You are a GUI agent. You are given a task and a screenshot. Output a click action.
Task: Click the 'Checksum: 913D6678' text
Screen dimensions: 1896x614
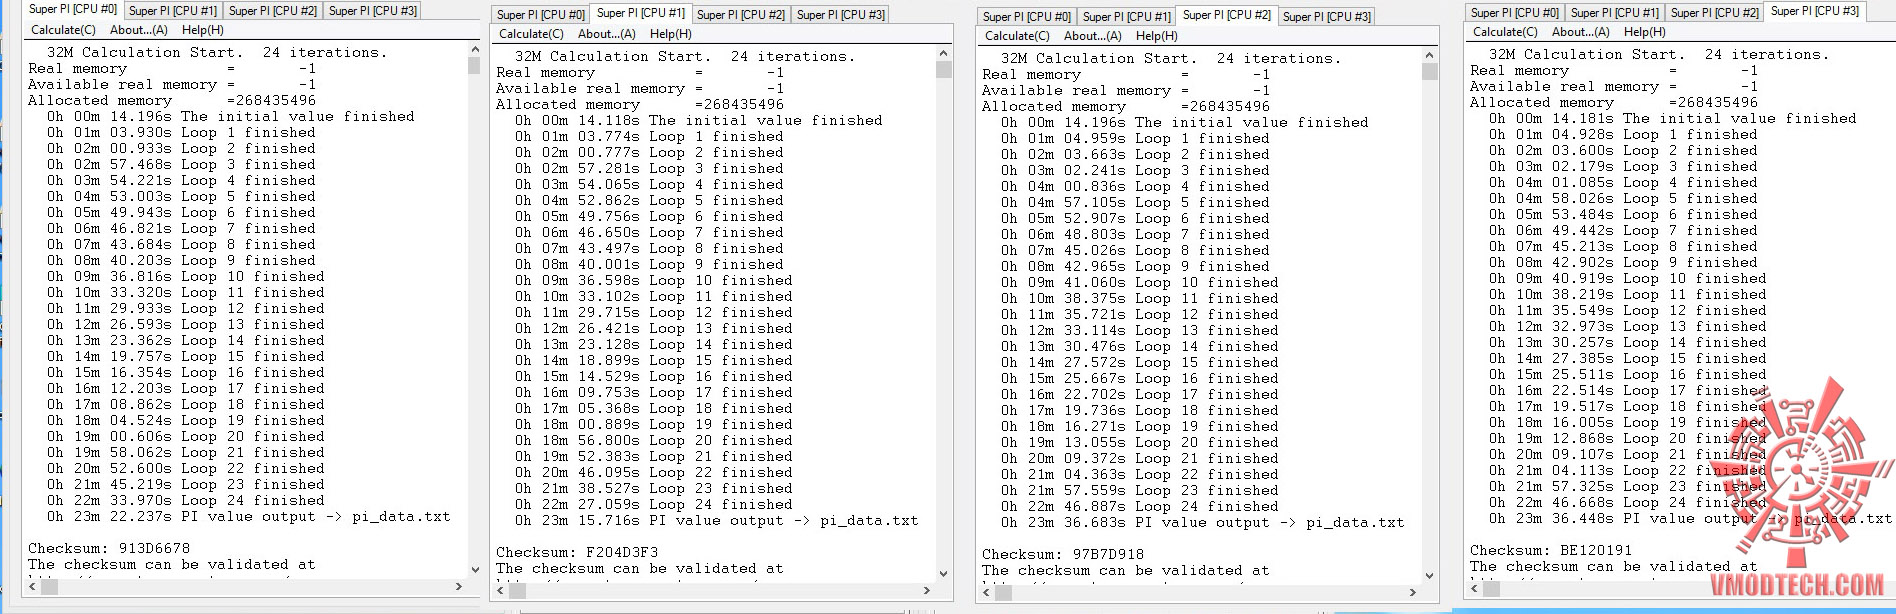point(109,549)
